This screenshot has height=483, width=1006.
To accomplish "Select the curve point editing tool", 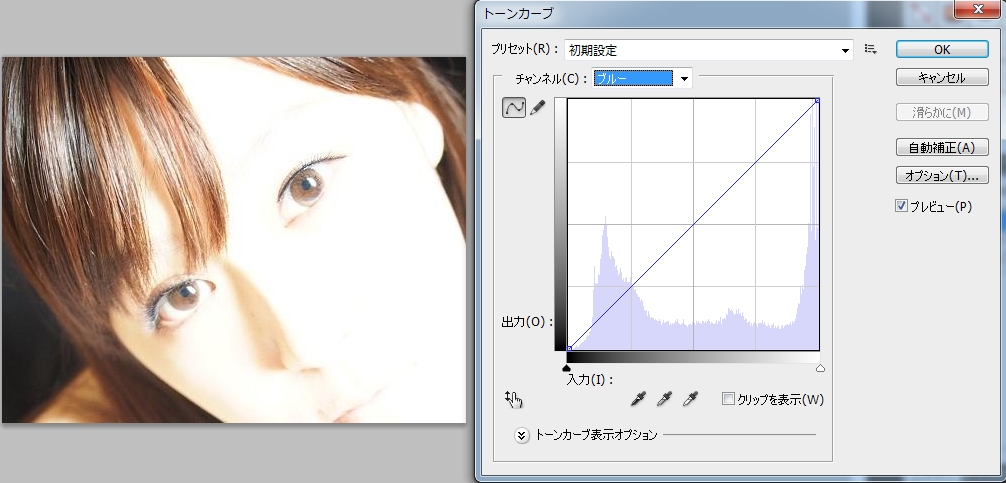I will (x=514, y=107).
